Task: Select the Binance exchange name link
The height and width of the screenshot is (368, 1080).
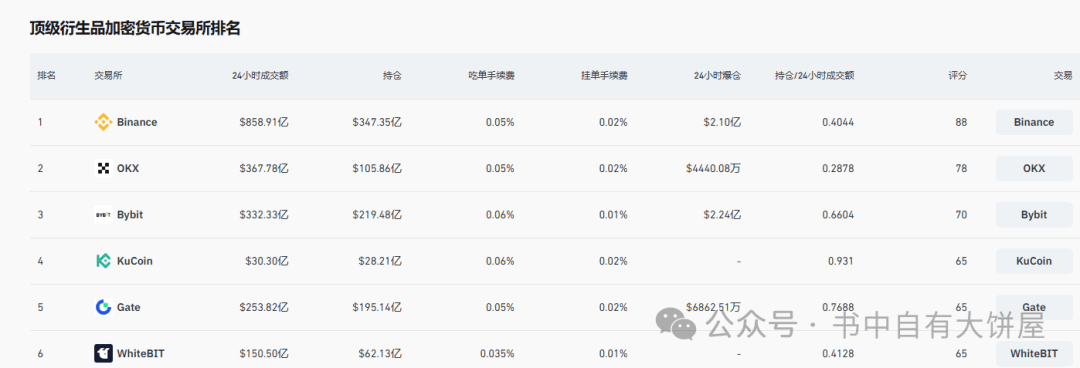Action: tap(137, 122)
